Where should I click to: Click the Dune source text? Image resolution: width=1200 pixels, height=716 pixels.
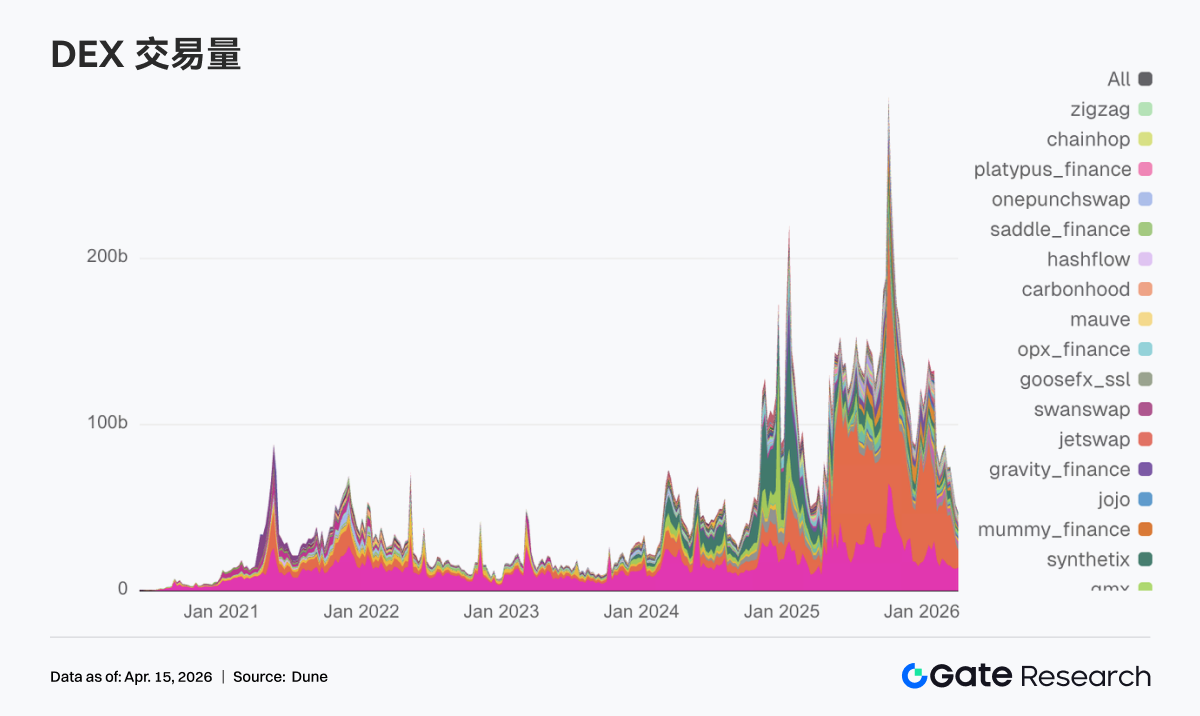pyautogui.click(x=310, y=677)
